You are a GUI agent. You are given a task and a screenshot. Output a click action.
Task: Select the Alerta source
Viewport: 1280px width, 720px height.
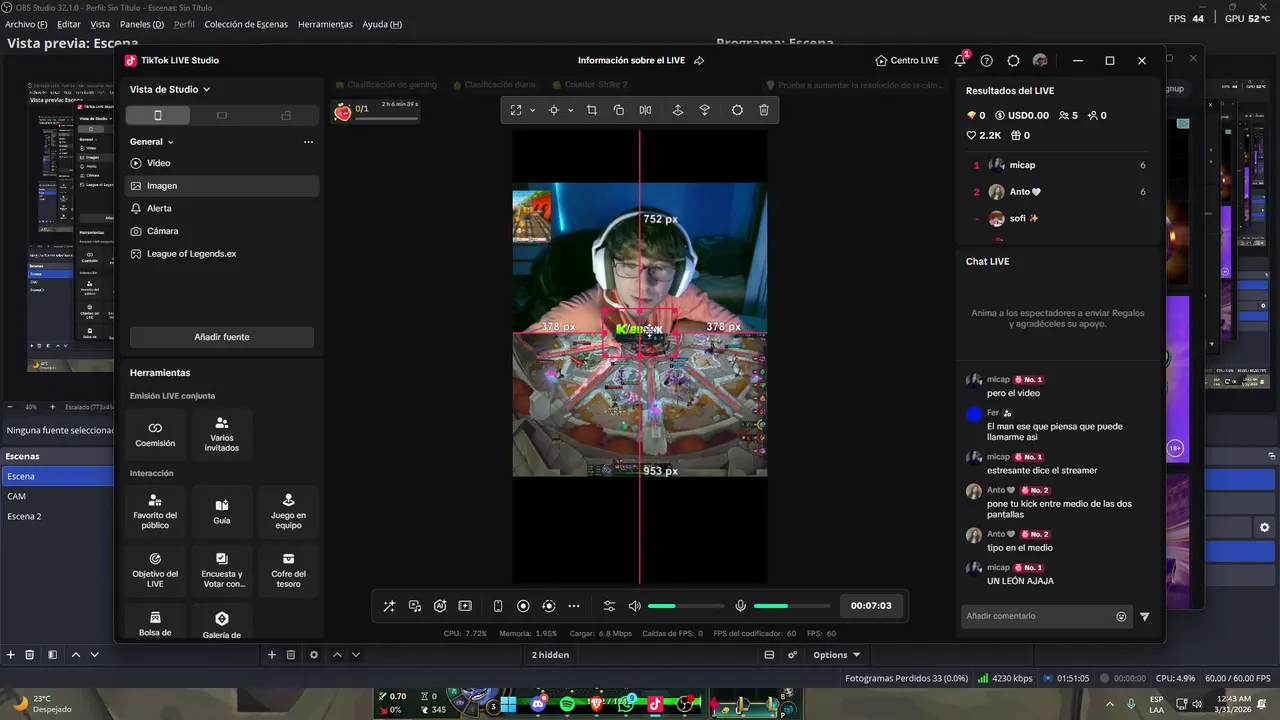coord(222,208)
